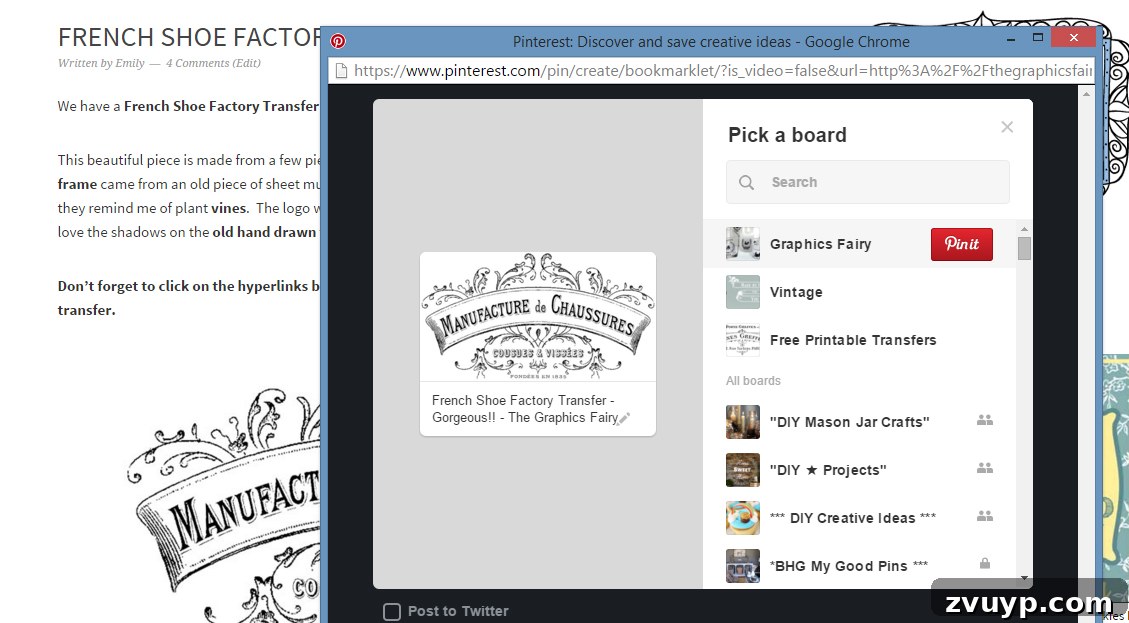
Task: Click the page icon in address bar
Action: (x=342, y=71)
